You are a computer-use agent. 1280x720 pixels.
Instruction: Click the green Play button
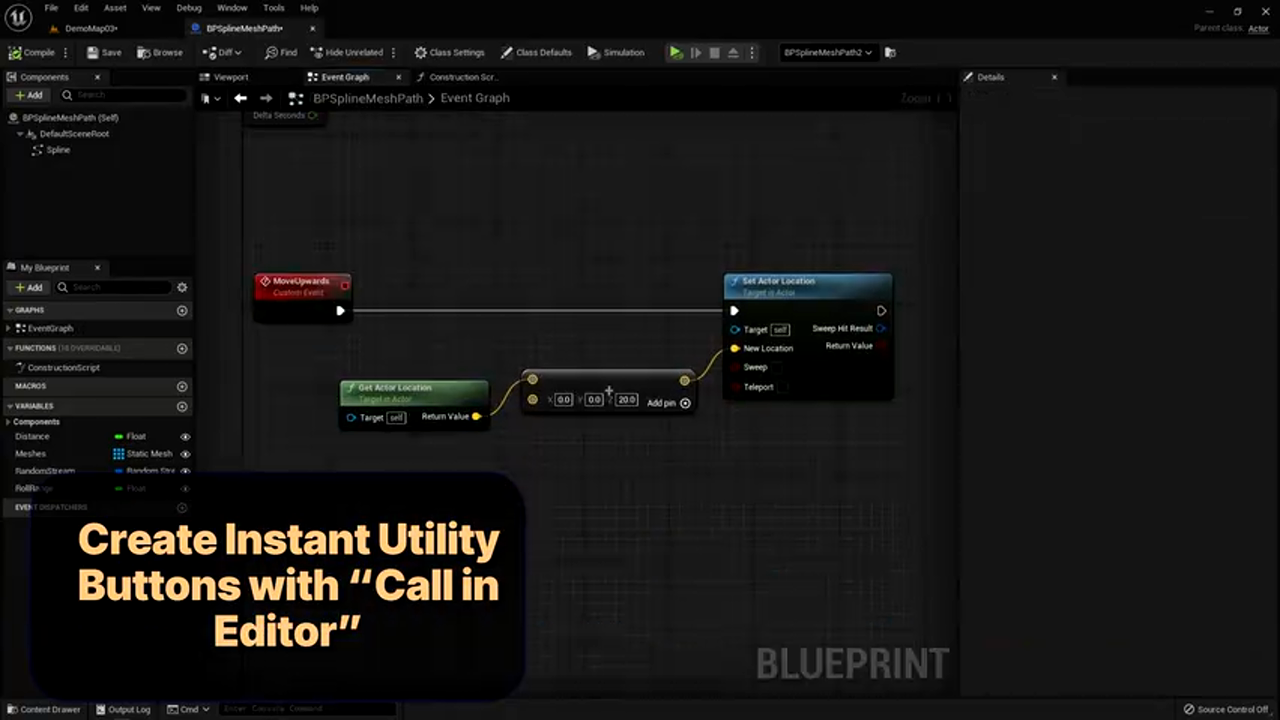click(676, 52)
